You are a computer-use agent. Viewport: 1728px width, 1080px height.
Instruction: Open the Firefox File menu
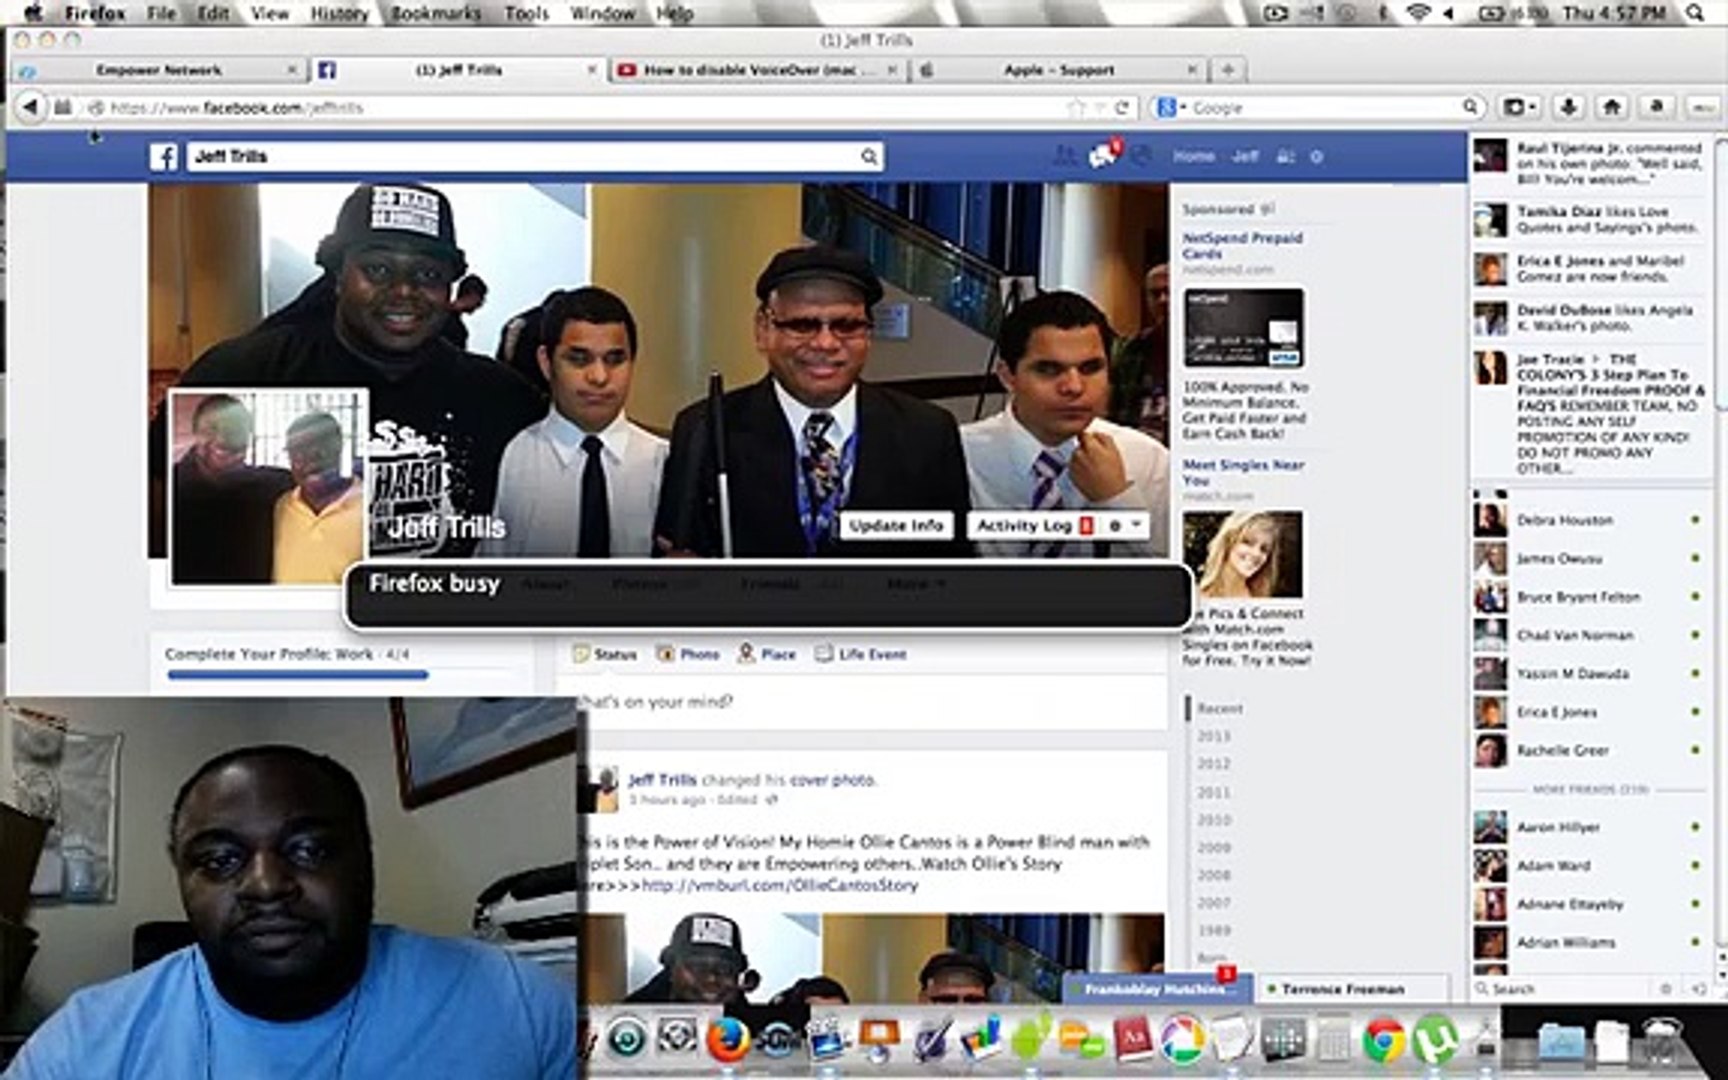tap(160, 13)
